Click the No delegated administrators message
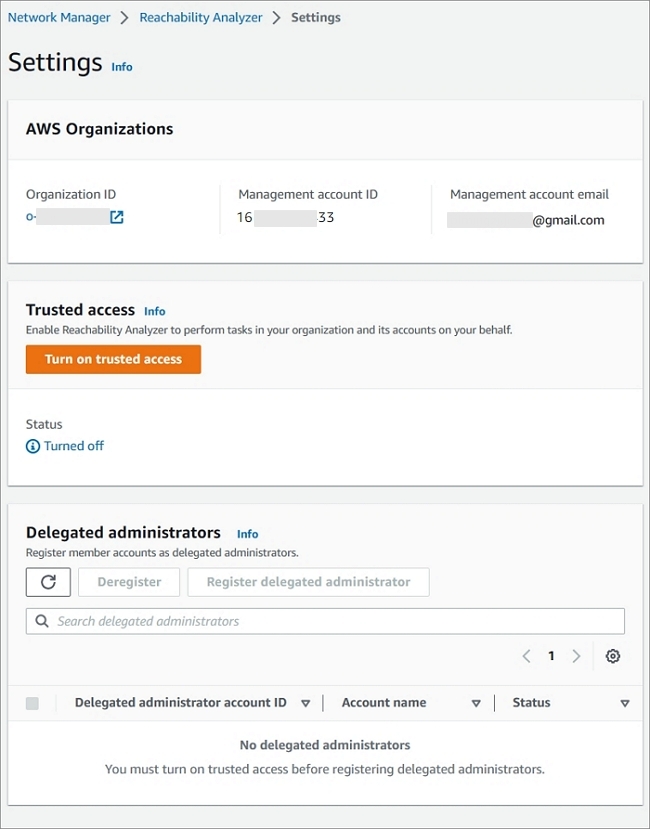 click(325, 745)
